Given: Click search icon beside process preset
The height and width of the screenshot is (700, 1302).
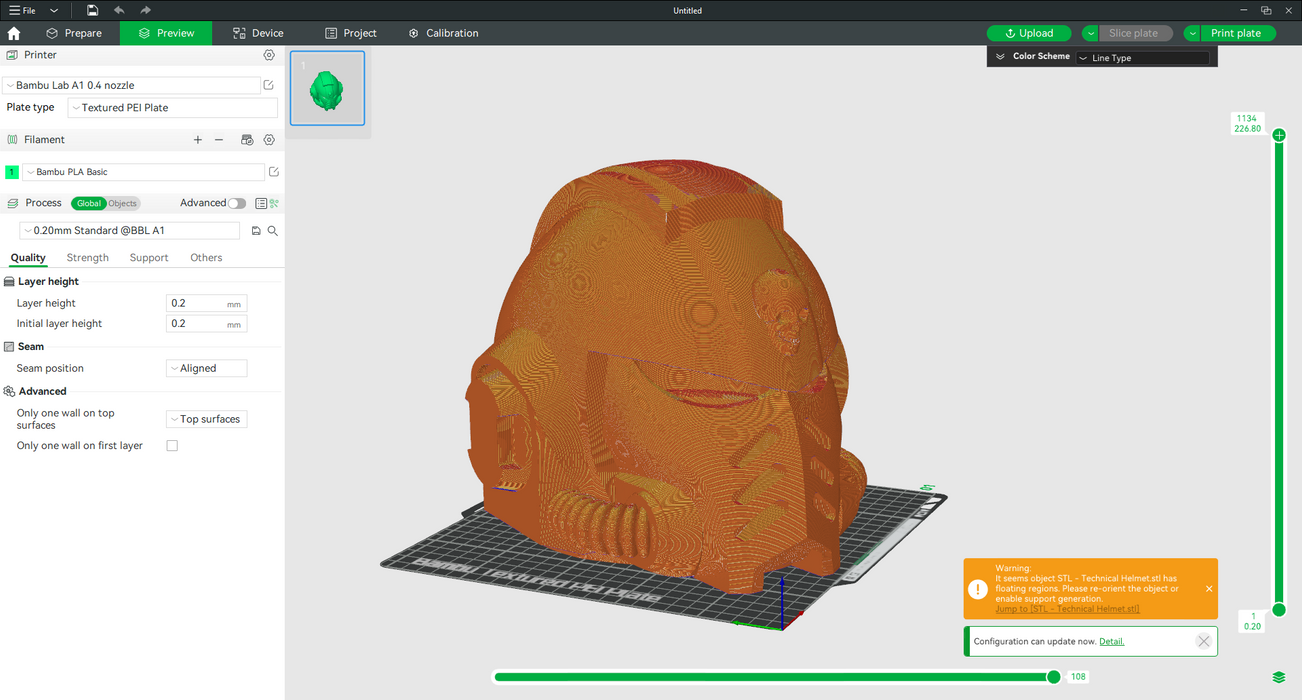Looking at the screenshot, I should pyautogui.click(x=272, y=231).
